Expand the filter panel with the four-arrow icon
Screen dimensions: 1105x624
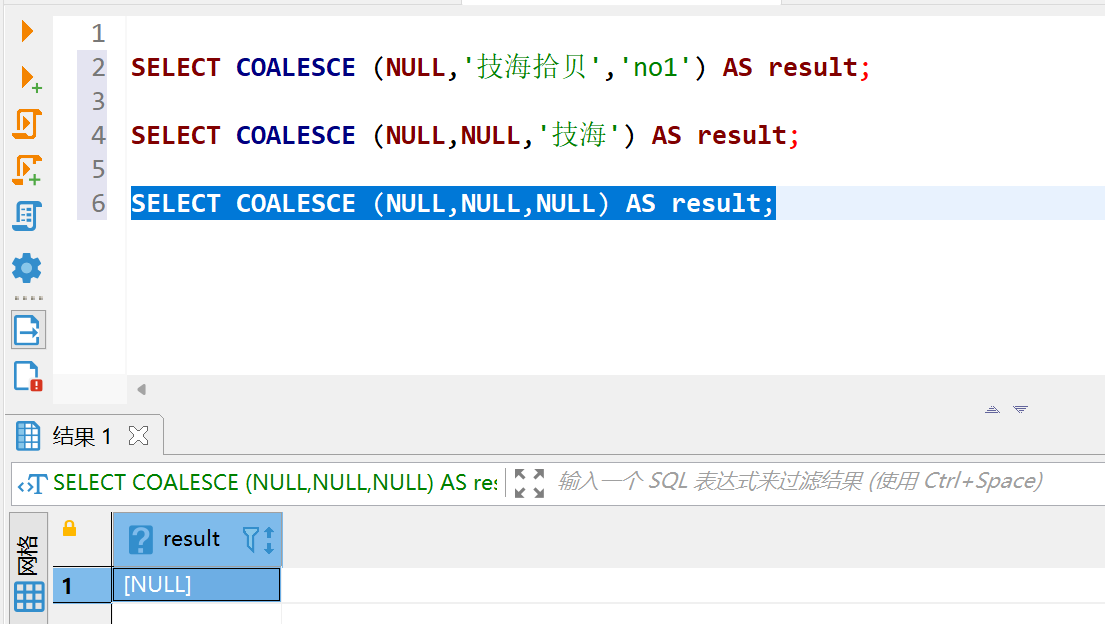(529, 484)
